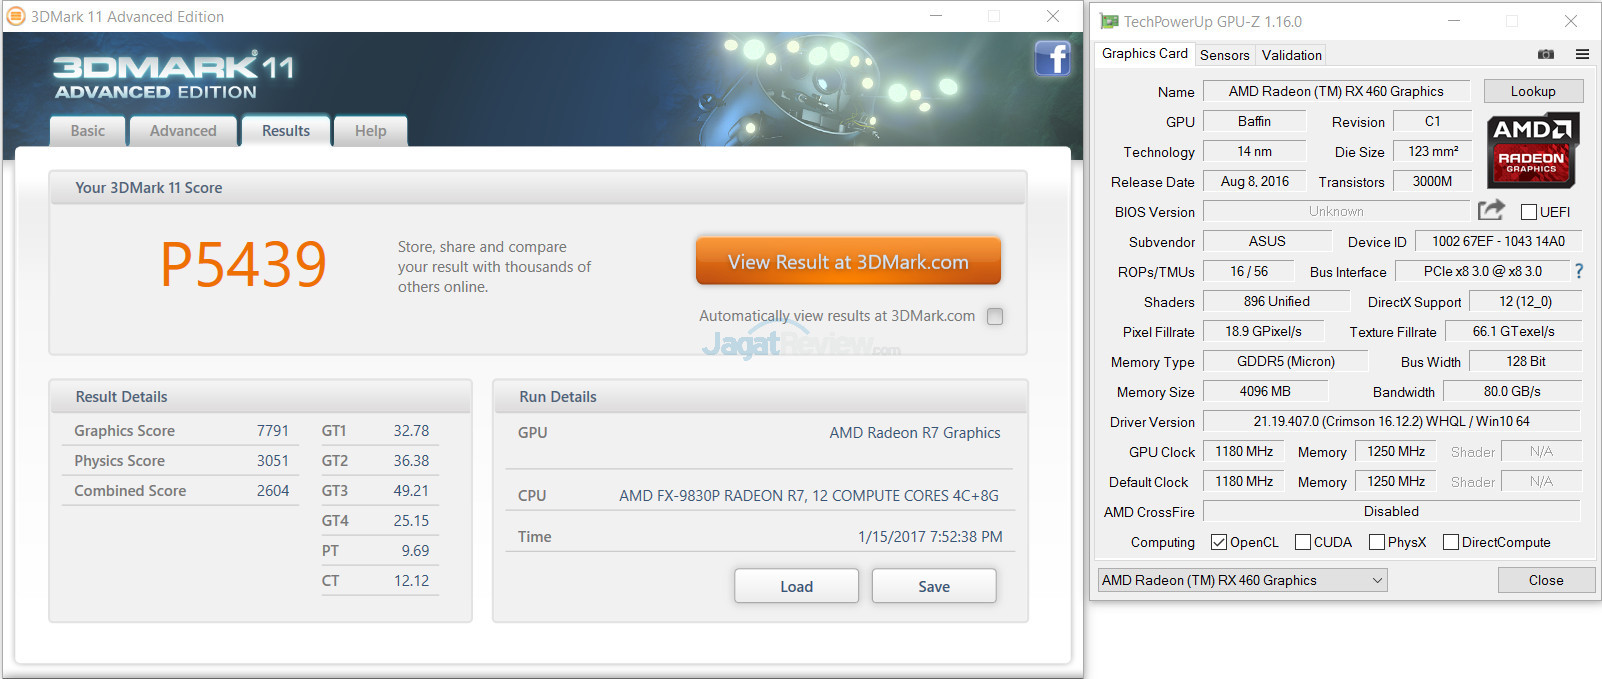Click the AMD Radeon Graphics logo
1602x679 pixels.
[x=1531, y=151]
